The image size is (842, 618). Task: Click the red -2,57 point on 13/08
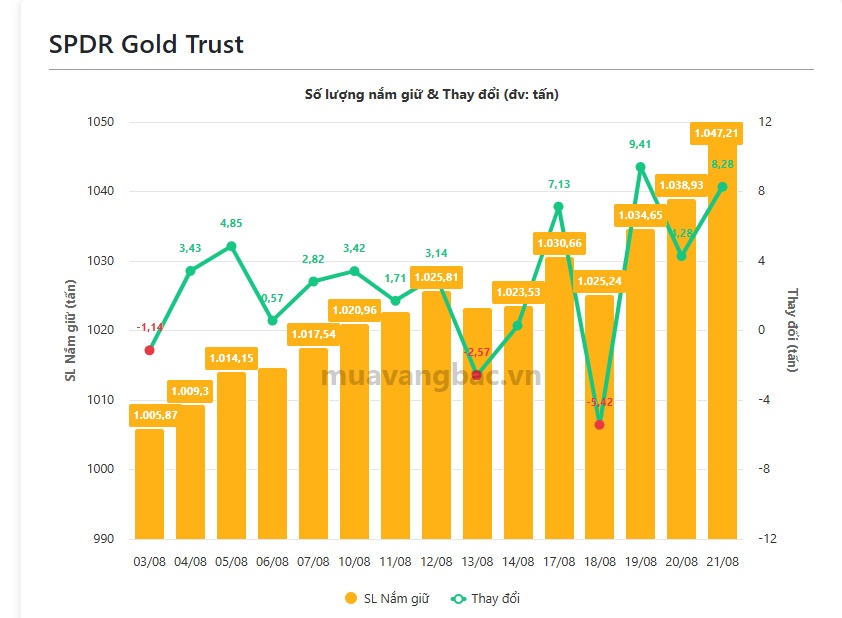point(476,375)
